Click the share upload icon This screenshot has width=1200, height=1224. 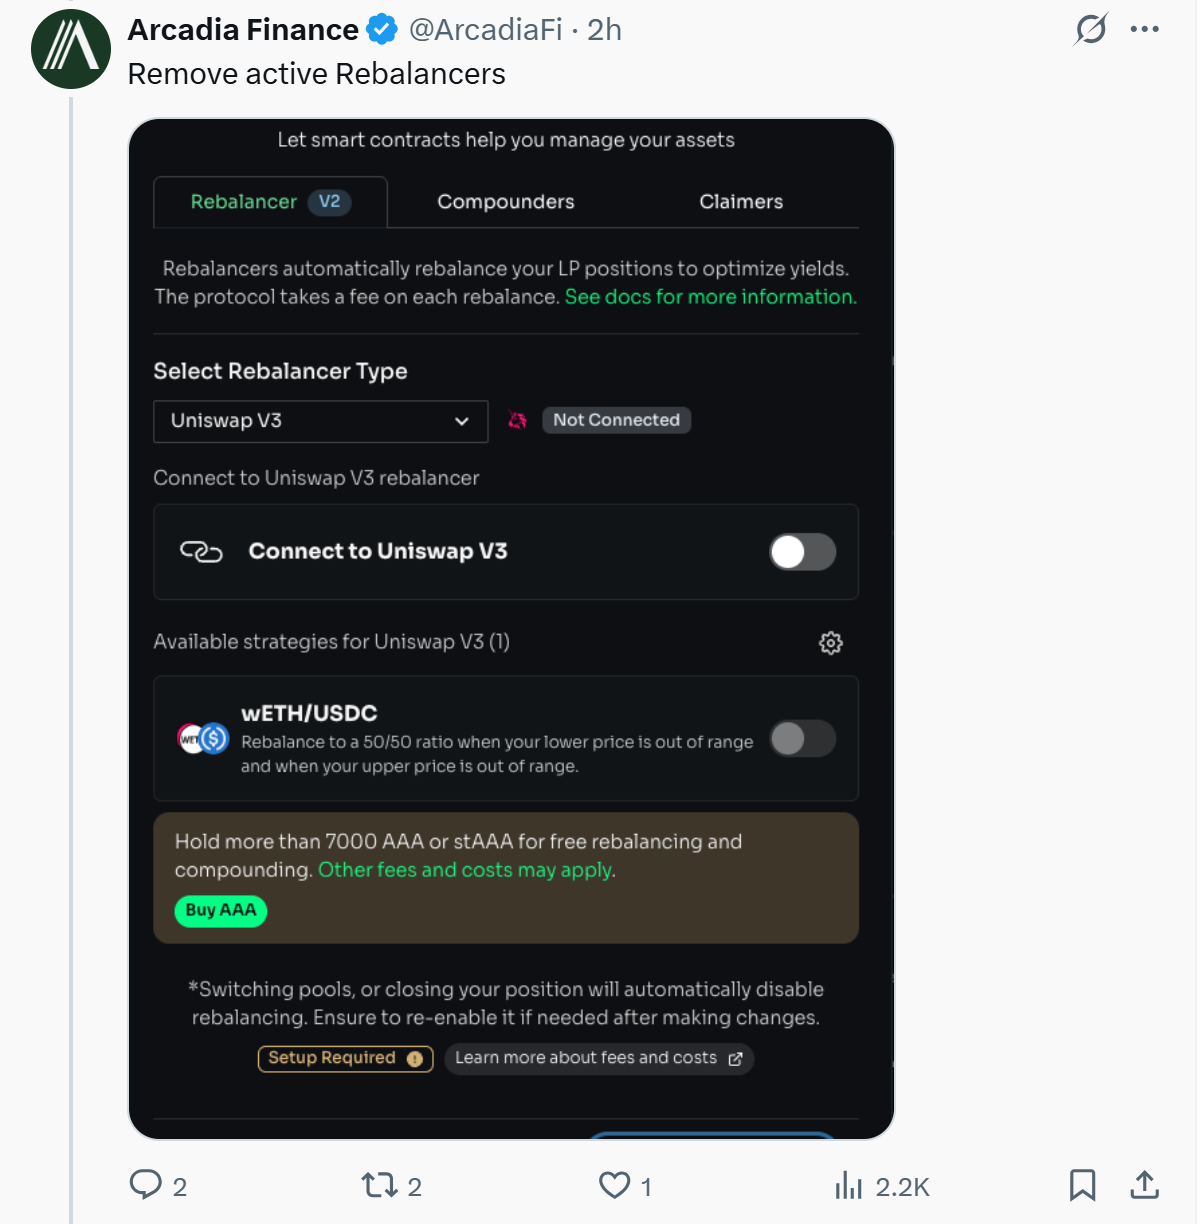click(x=1144, y=1185)
